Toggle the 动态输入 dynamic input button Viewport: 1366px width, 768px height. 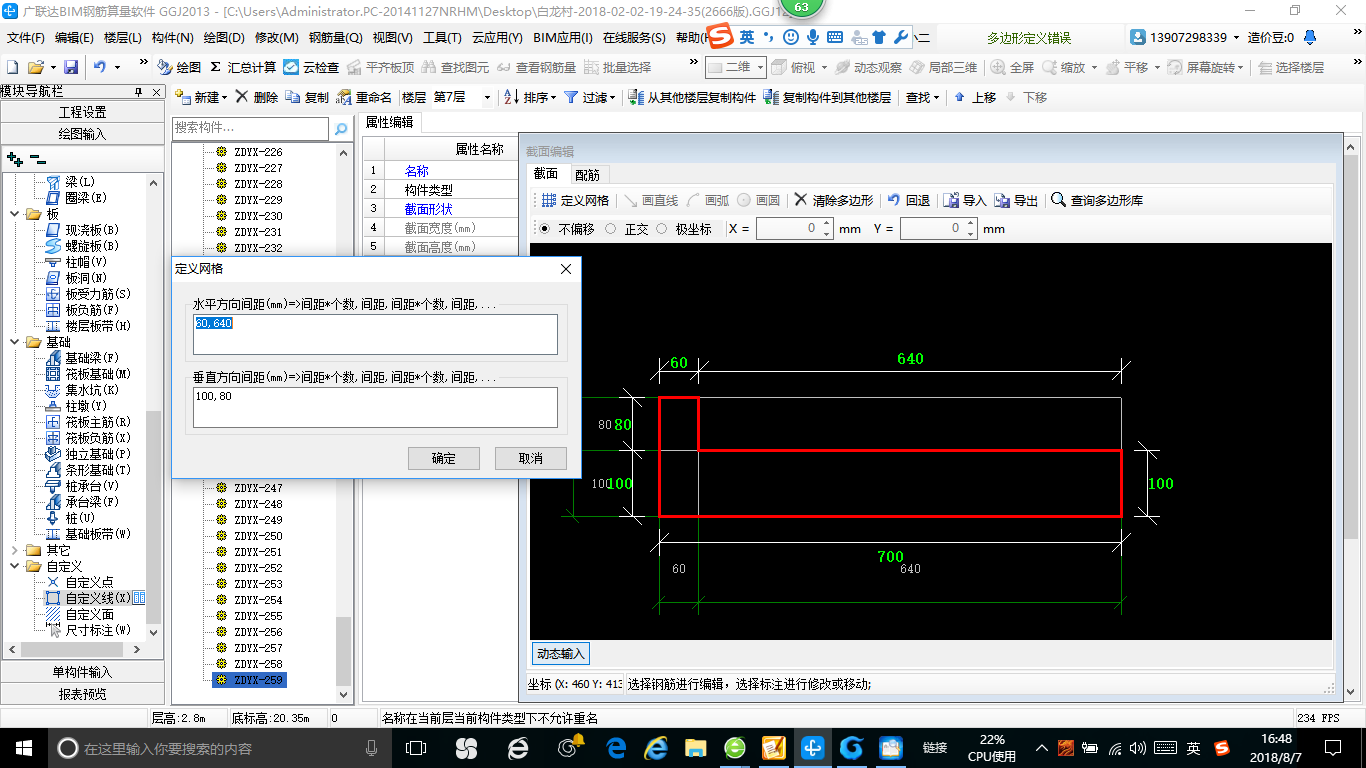click(560, 653)
